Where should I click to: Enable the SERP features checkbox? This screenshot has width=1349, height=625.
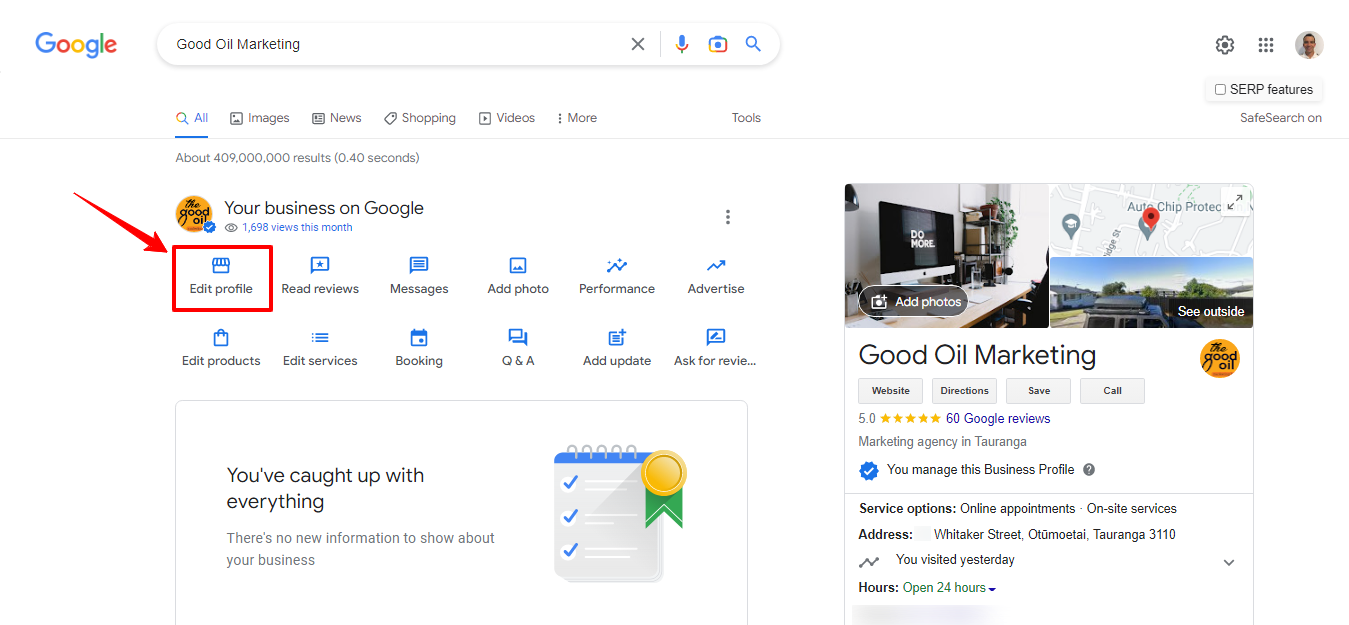click(1220, 90)
